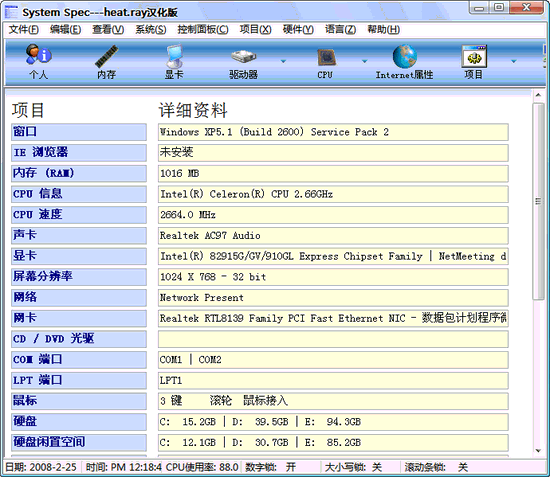Open the 控制面板(C) menu
550x477 pixels.
tap(203, 29)
